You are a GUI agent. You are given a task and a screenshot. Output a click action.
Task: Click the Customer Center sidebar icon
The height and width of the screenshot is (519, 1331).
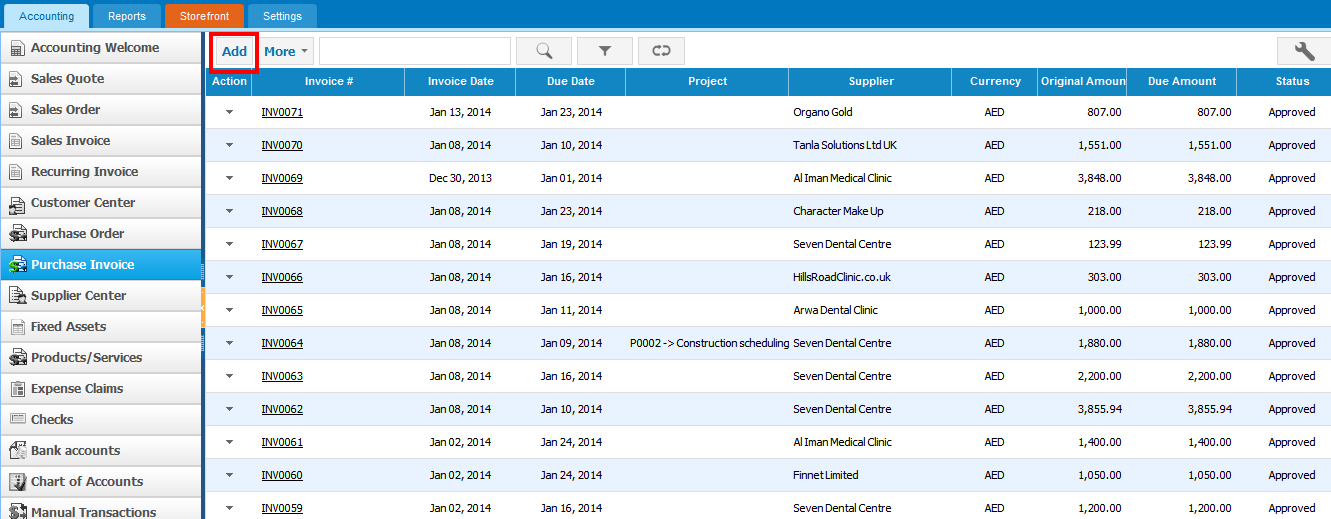pos(16,203)
